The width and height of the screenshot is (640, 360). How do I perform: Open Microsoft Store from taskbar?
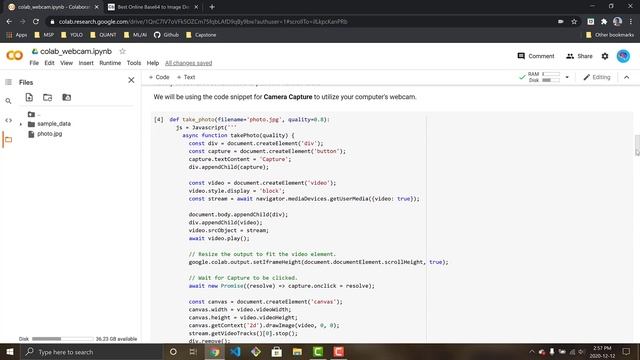pyautogui.click(x=277, y=352)
